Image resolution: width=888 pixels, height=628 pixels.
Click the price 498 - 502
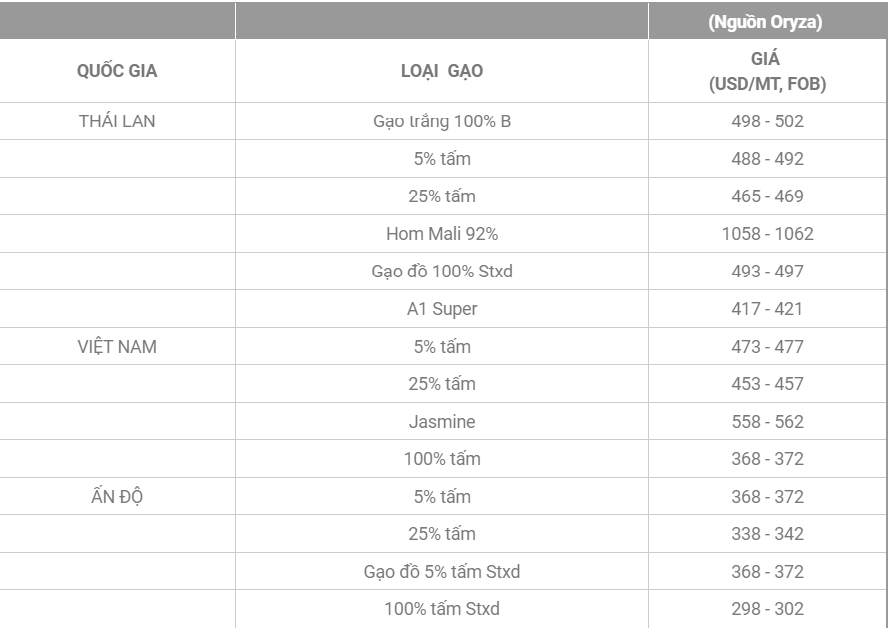[x=767, y=121]
